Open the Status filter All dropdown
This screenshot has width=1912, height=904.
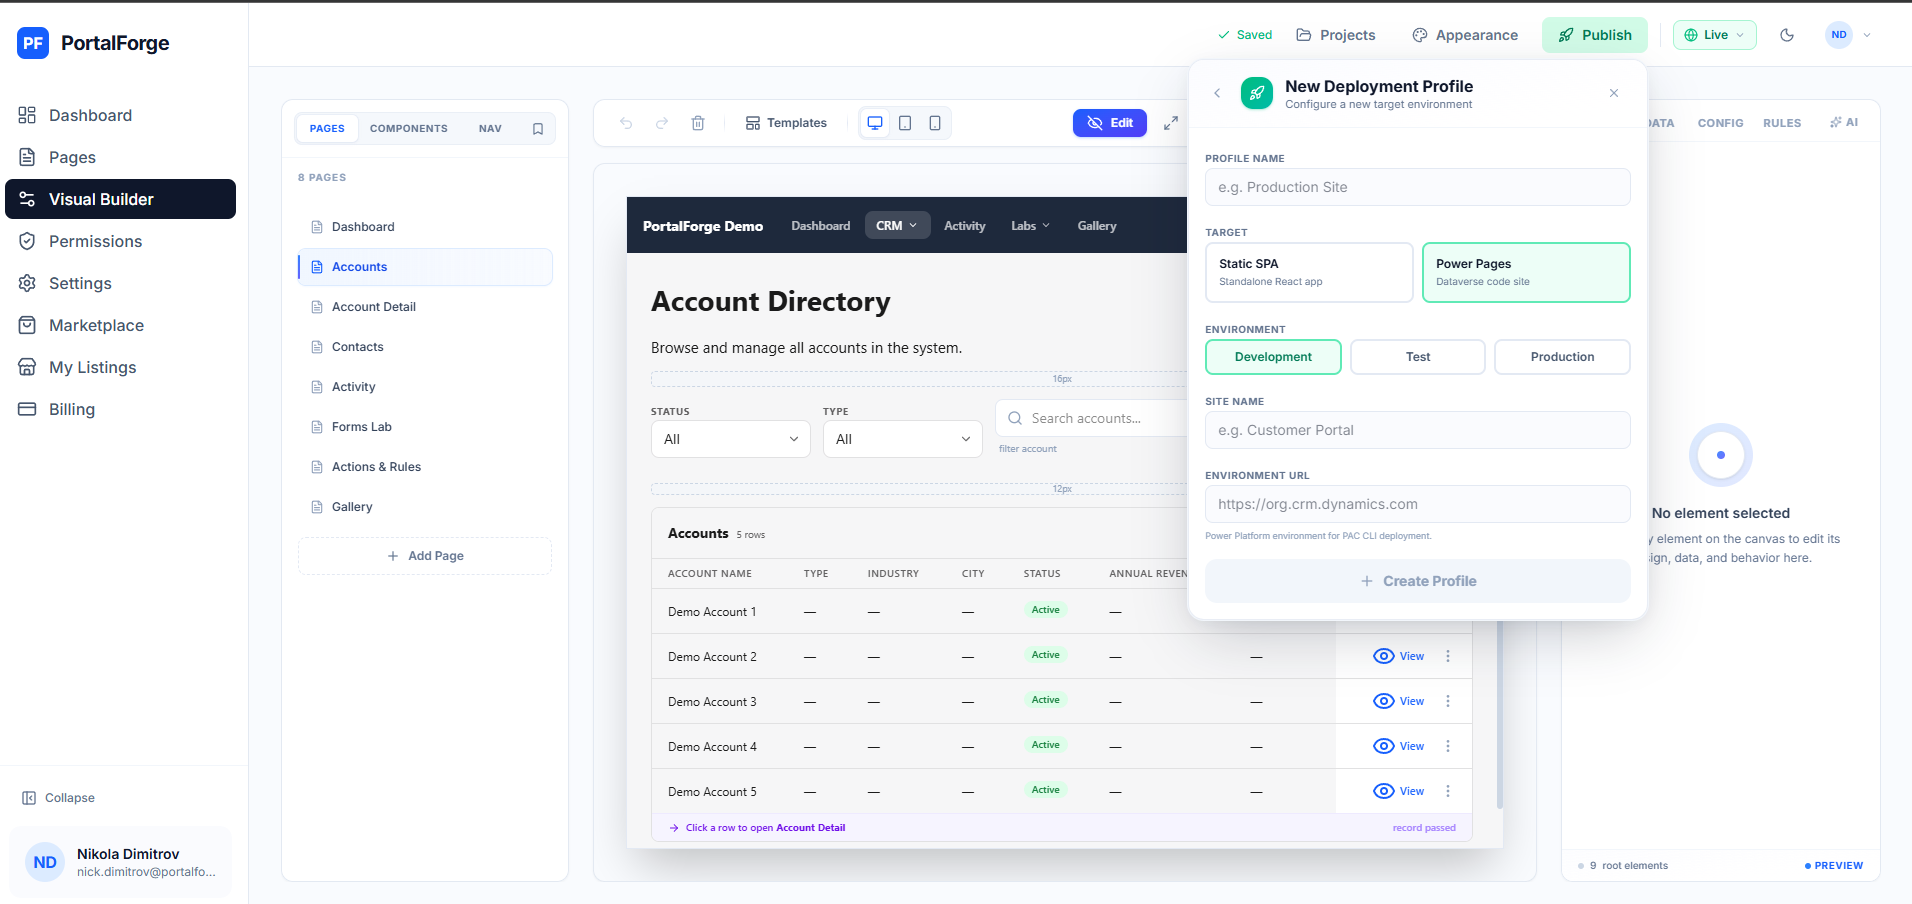click(729, 438)
